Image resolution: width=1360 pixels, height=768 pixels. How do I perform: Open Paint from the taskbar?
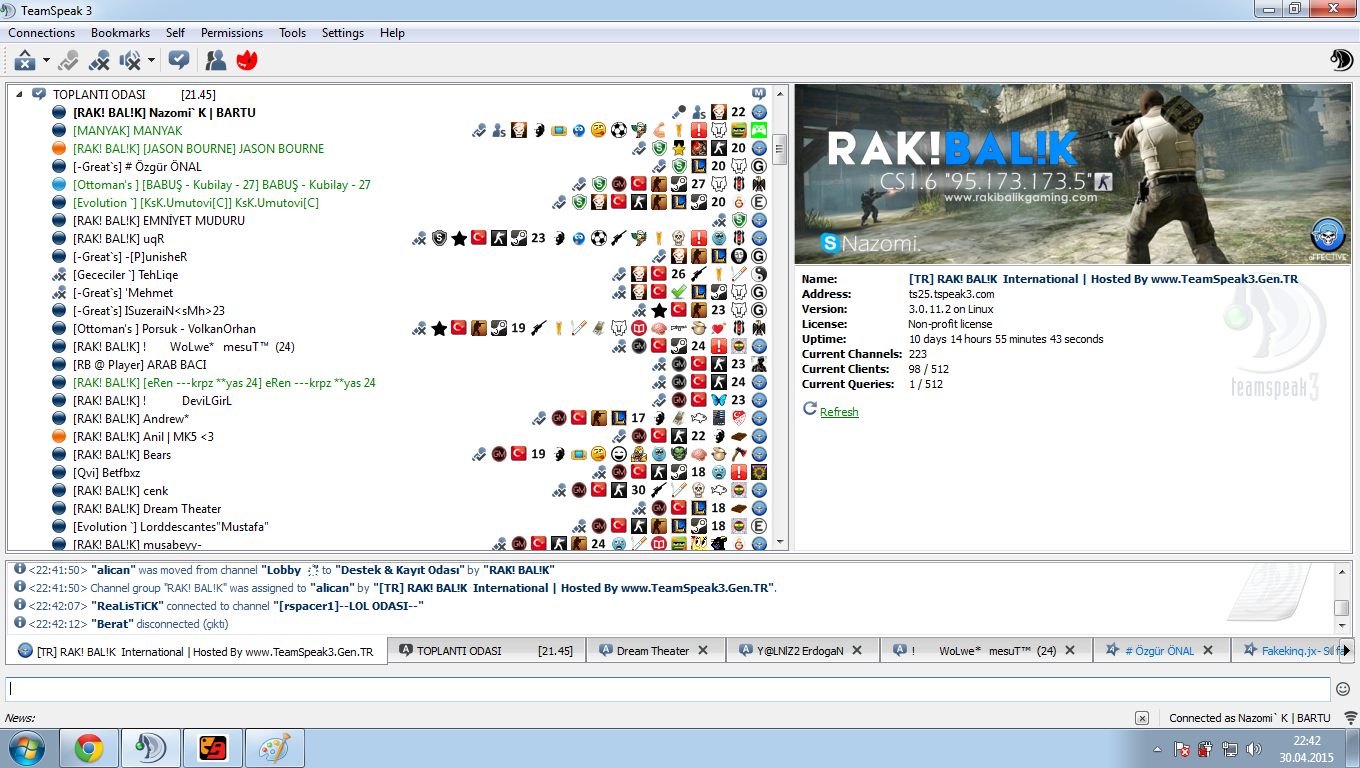(274, 748)
